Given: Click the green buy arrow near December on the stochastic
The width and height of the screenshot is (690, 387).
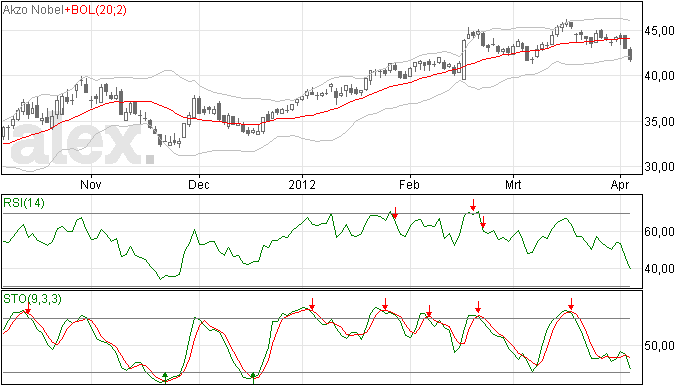Looking at the screenshot, I should pyautogui.click(x=165, y=378).
